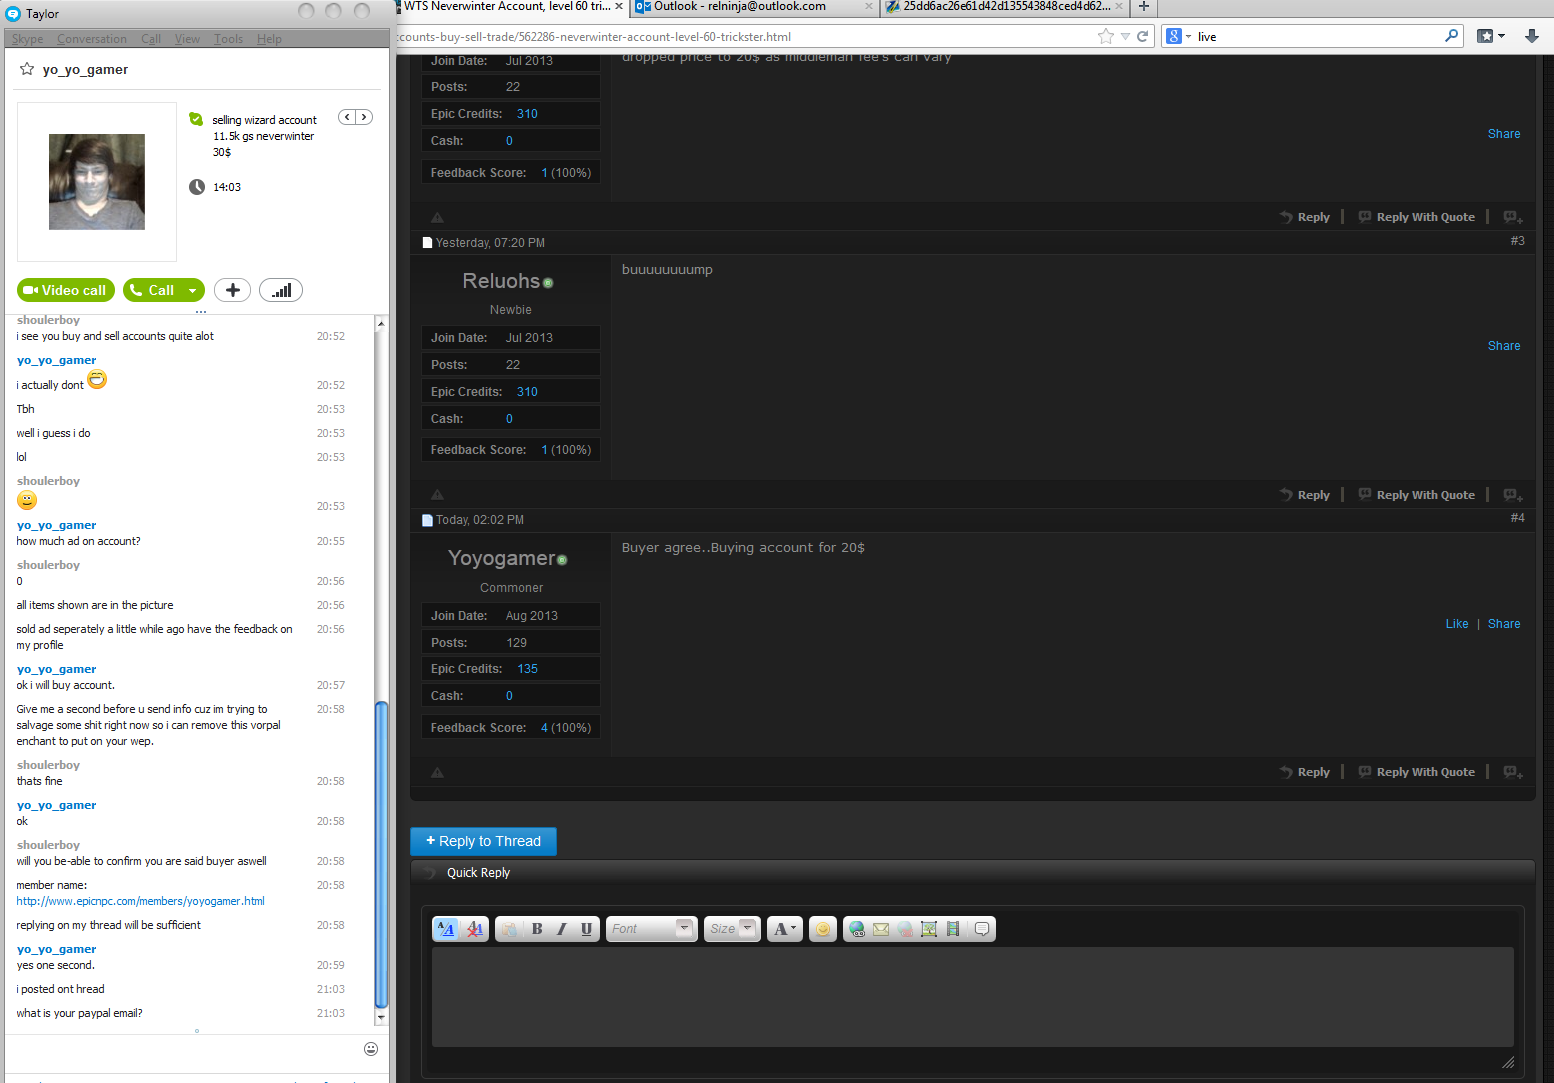Open the #4 post permalink
The image size is (1554, 1083).
[1517, 518]
